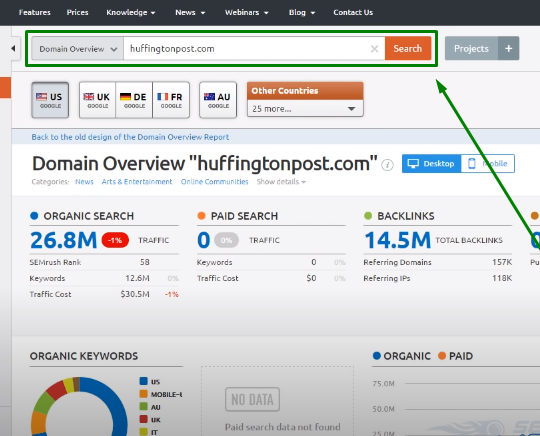Expand Other Countries 25 more dropdown

pyautogui.click(x=305, y=109)
